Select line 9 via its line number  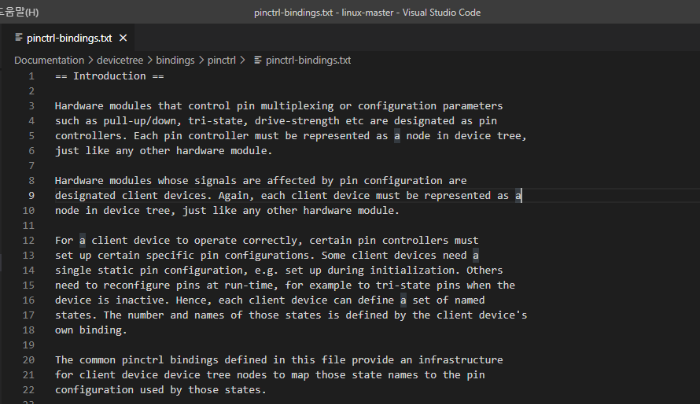(31, 196)
